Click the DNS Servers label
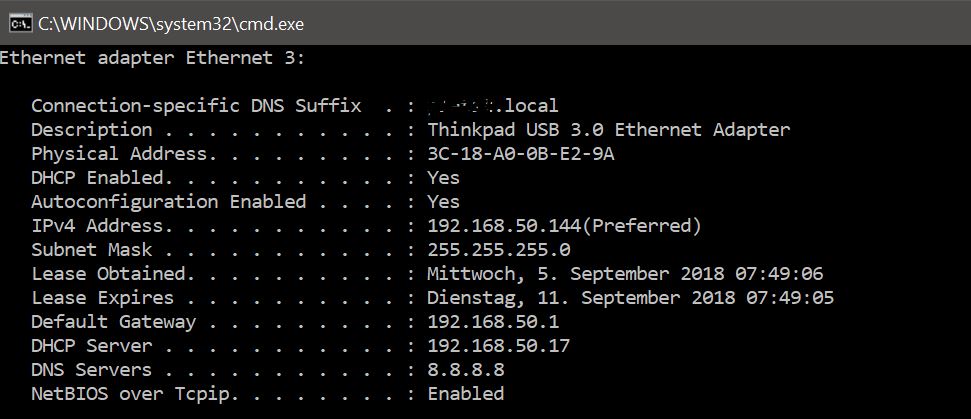The width and height of the screenshot is (971, 419). pyautogui.click(x=91, y=370)
